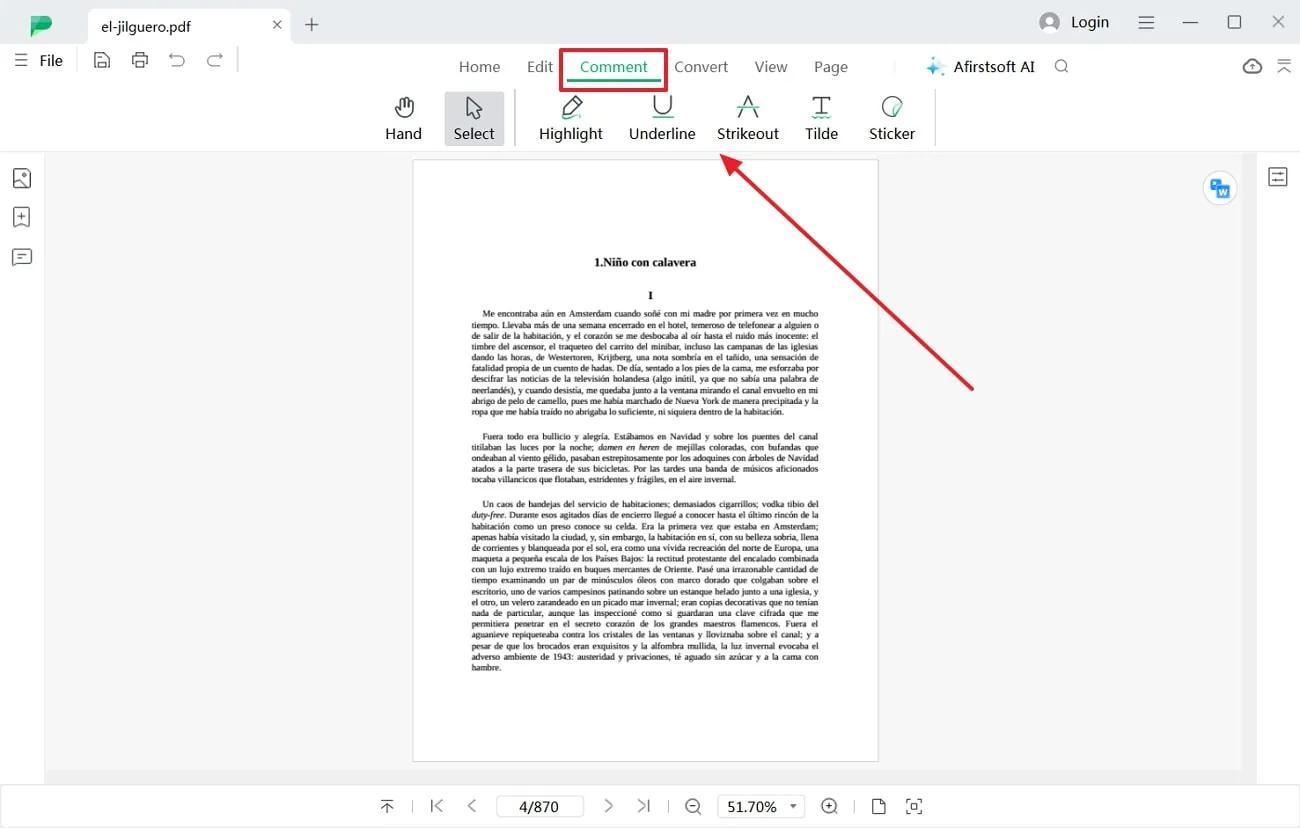Open the thumbnails panel in left sidebar
1300x828 pixels.
click(22, 178)
